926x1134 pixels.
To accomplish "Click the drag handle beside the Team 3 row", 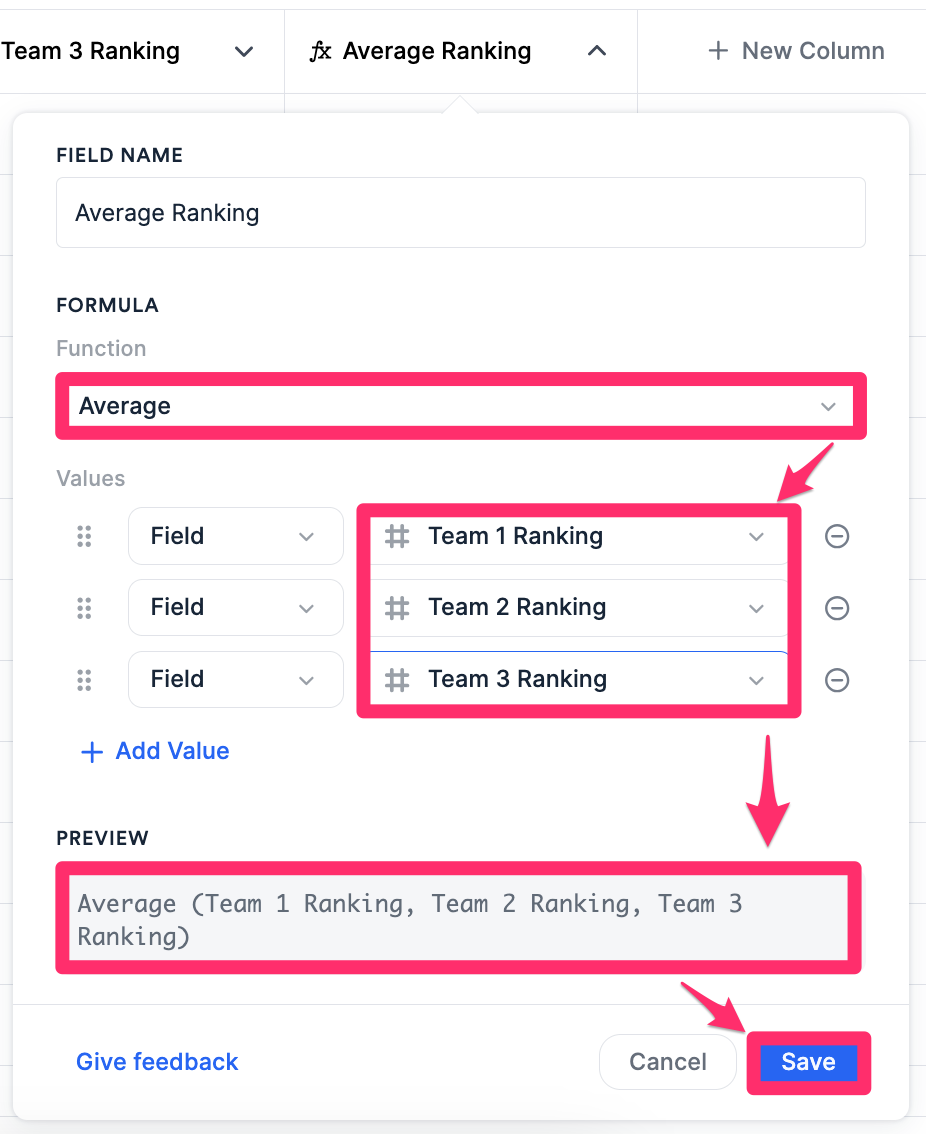I will pyautogui.click(x=85, y=680).
